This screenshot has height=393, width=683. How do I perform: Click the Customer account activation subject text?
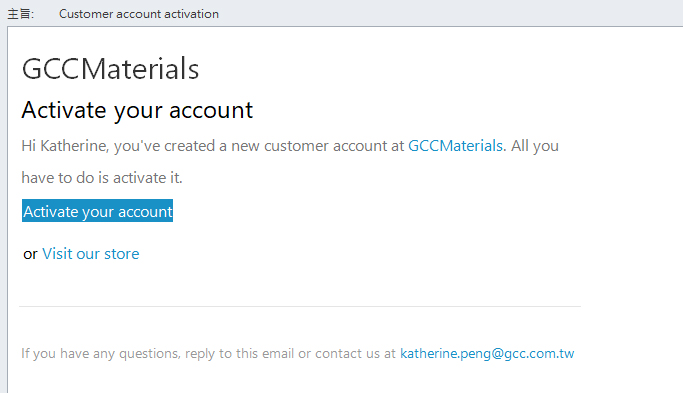tap(139, 14)
